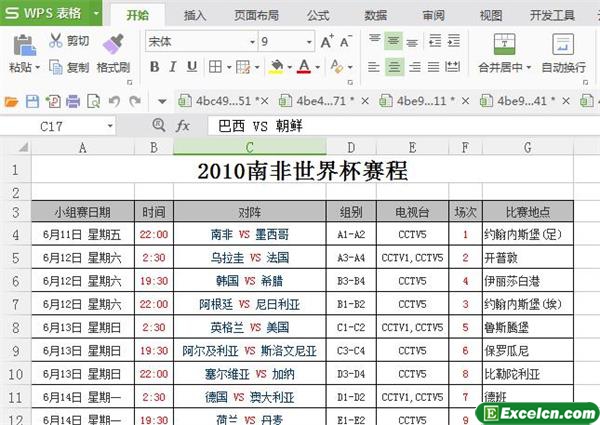The height and width of the screenshot is (425, 600).
Task: Click the undo arrow icon
Action: tap(114, 101)
